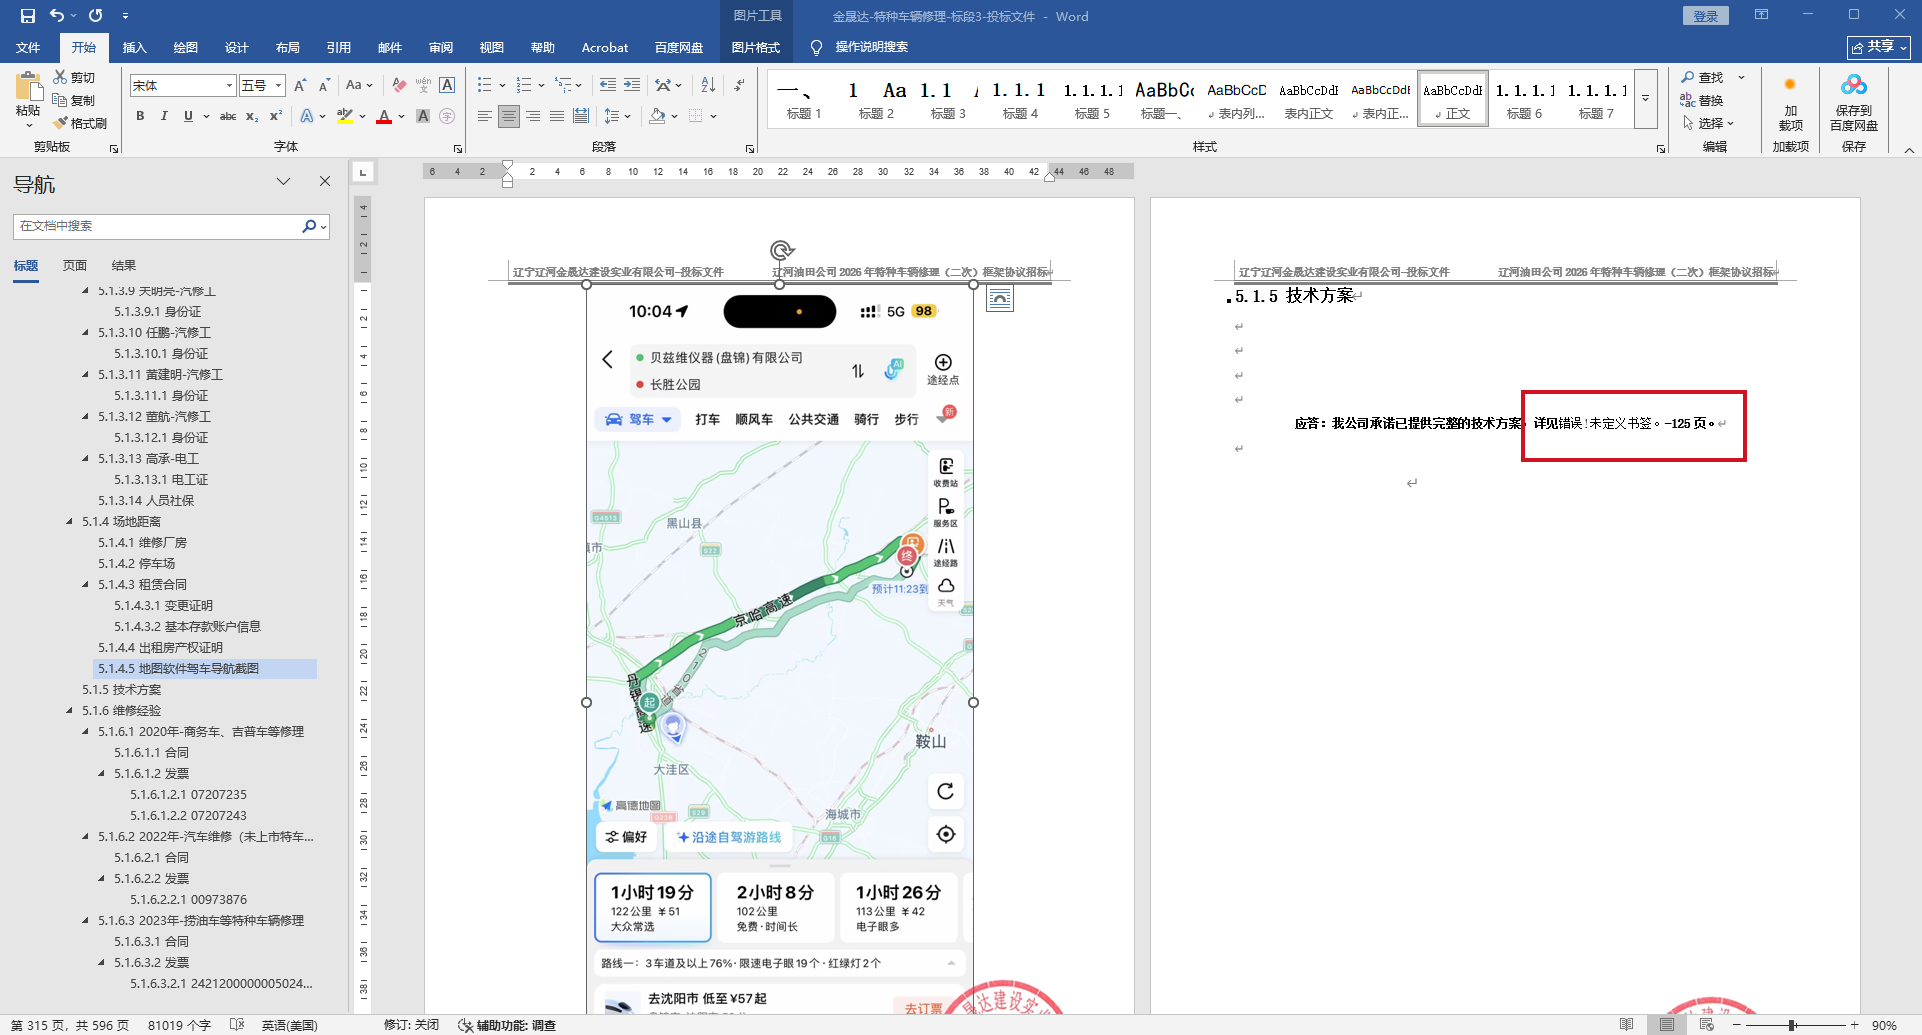Open the font size dropdown (五号)
Image resolution: width=1922 pixels, height=1035 pixels.
click(x=279, y=86)
